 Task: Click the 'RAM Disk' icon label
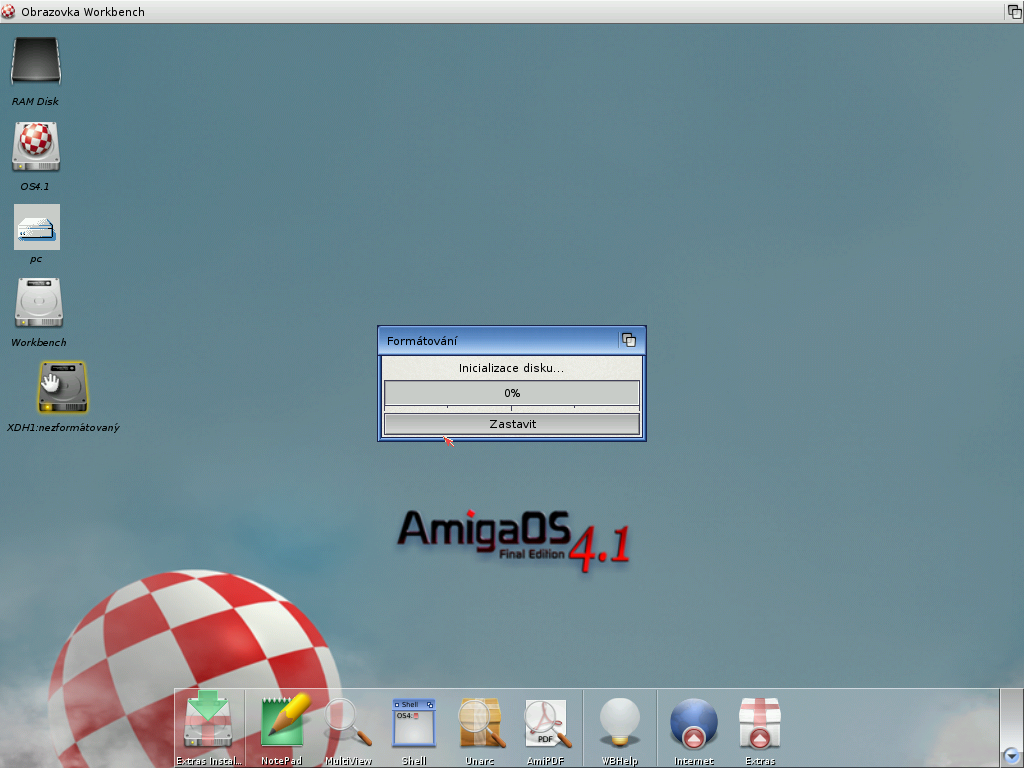tap(35, 101)
